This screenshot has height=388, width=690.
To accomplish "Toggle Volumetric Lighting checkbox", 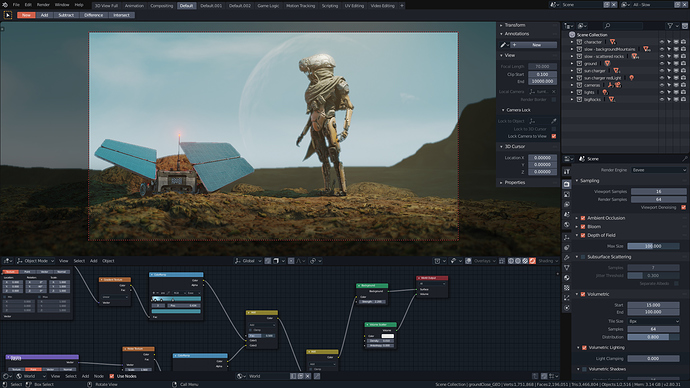I will [584, 348].
